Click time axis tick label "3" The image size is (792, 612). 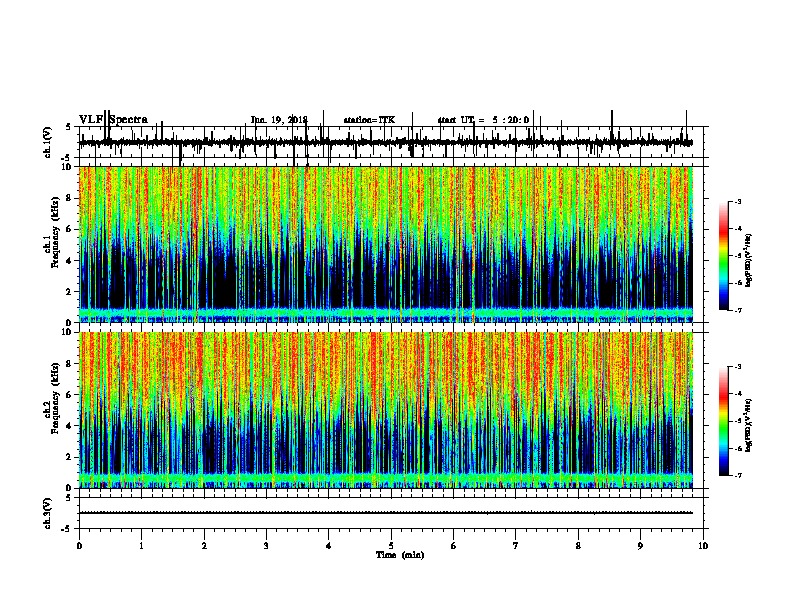coord(266,546)
